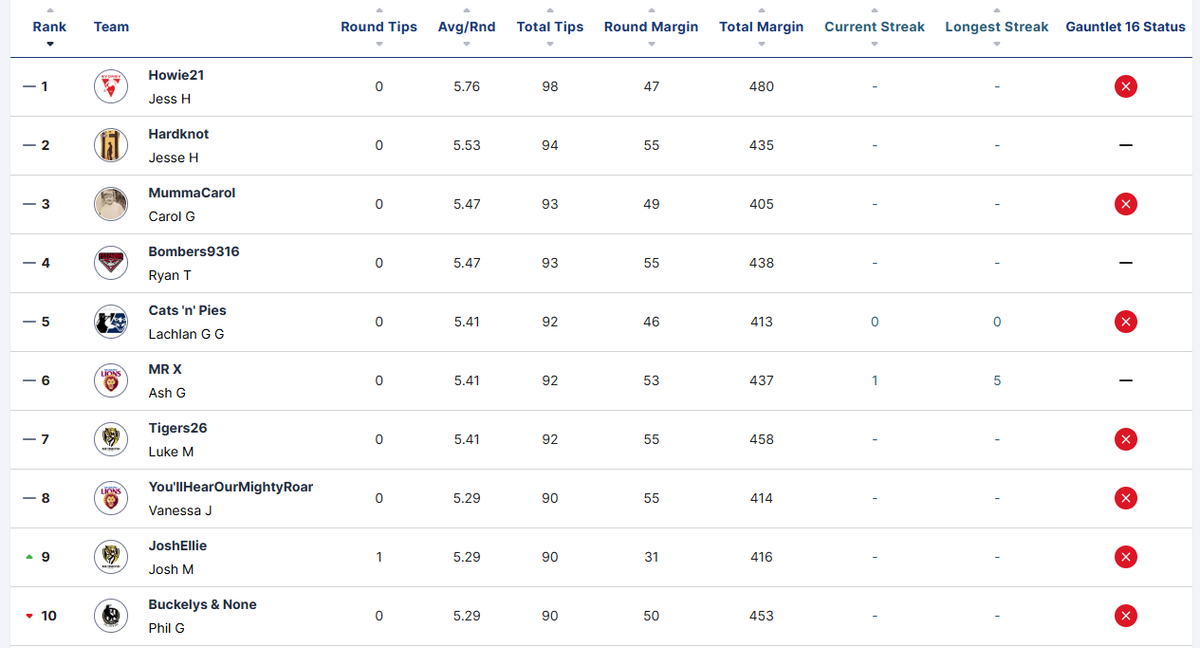Click MR X's Lions team logo
The image size is (1200, 648).
pos(111,381)
